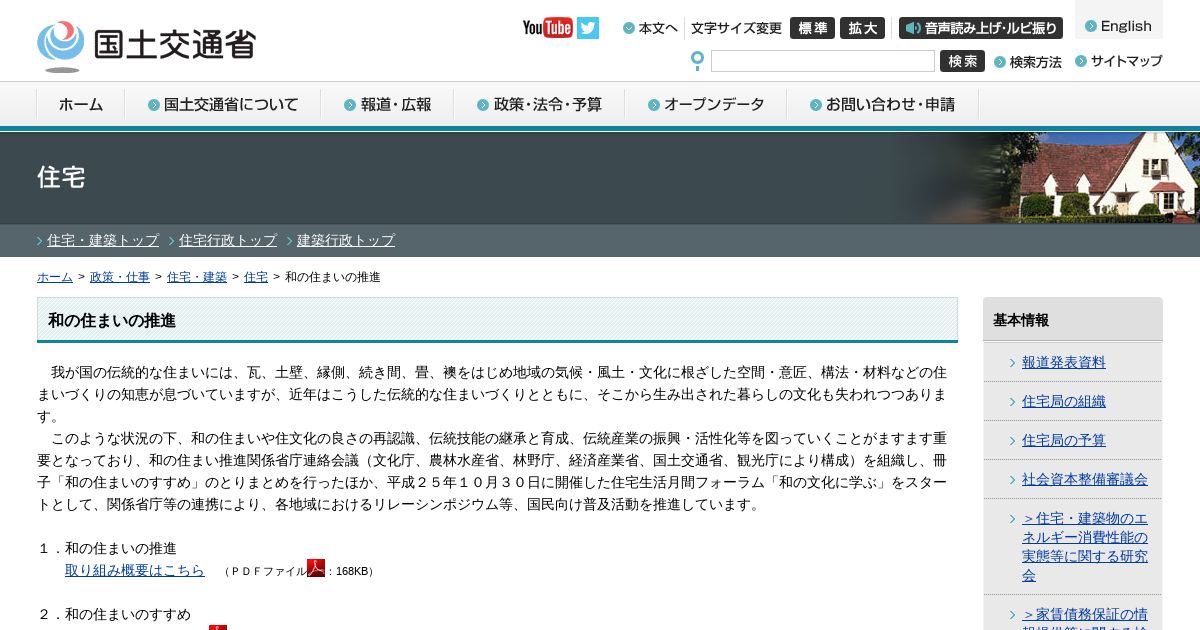The image size is (1200, 630).
Task: Open 社会資本整備審議会 in sidebar
Action: (1085, 479)
